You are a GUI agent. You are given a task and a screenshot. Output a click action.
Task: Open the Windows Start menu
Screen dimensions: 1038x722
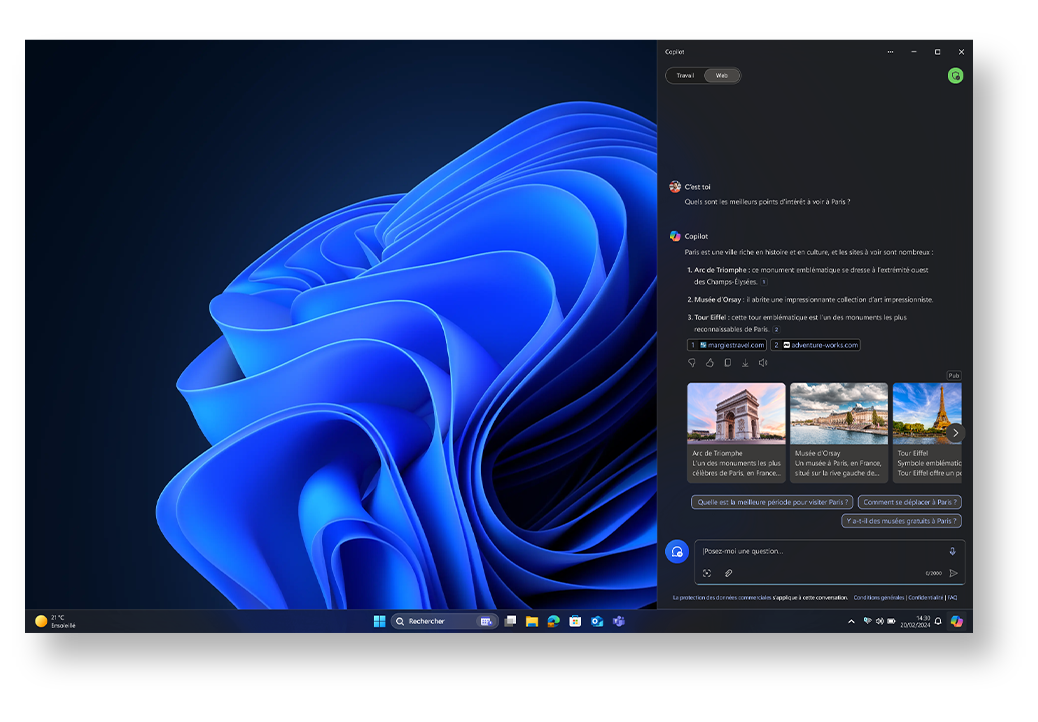[x=379, y=621]
